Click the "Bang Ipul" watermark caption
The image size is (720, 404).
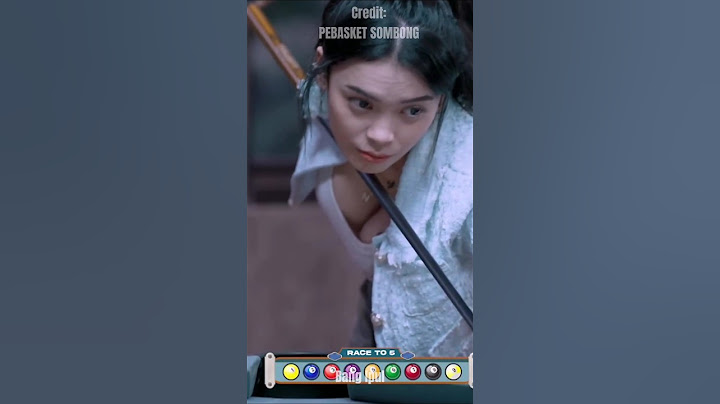[360, 377]
